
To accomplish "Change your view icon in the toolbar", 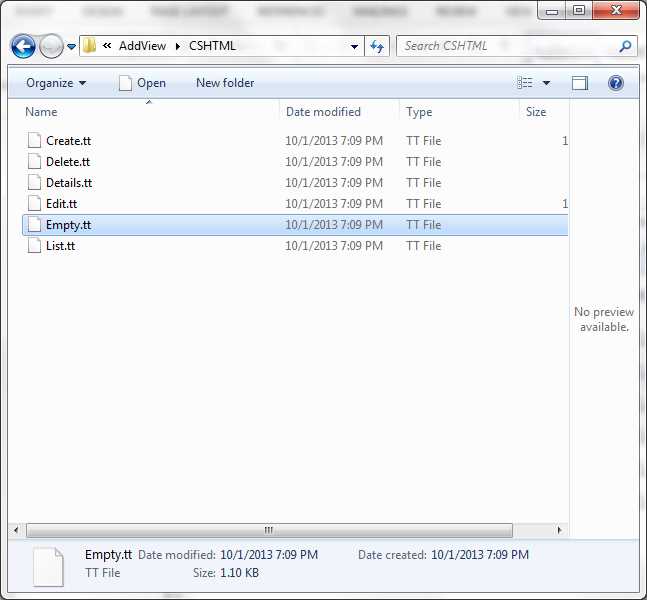I will pyautogui.click(x=525, y=83).
